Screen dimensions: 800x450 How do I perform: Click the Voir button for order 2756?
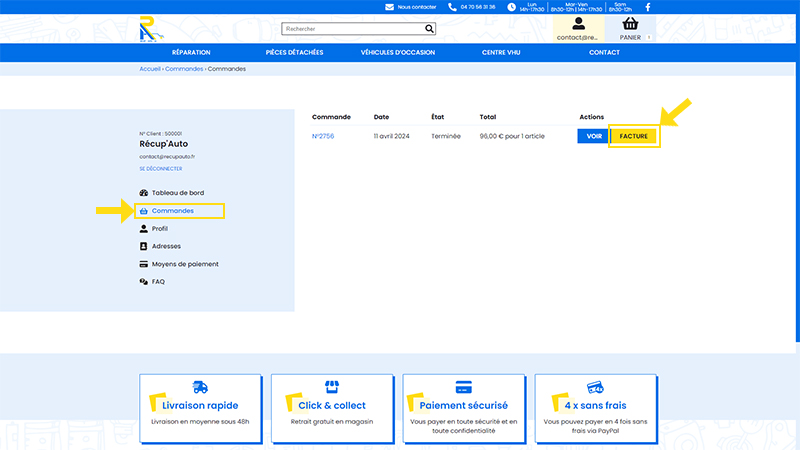click(x=594, y=136)
